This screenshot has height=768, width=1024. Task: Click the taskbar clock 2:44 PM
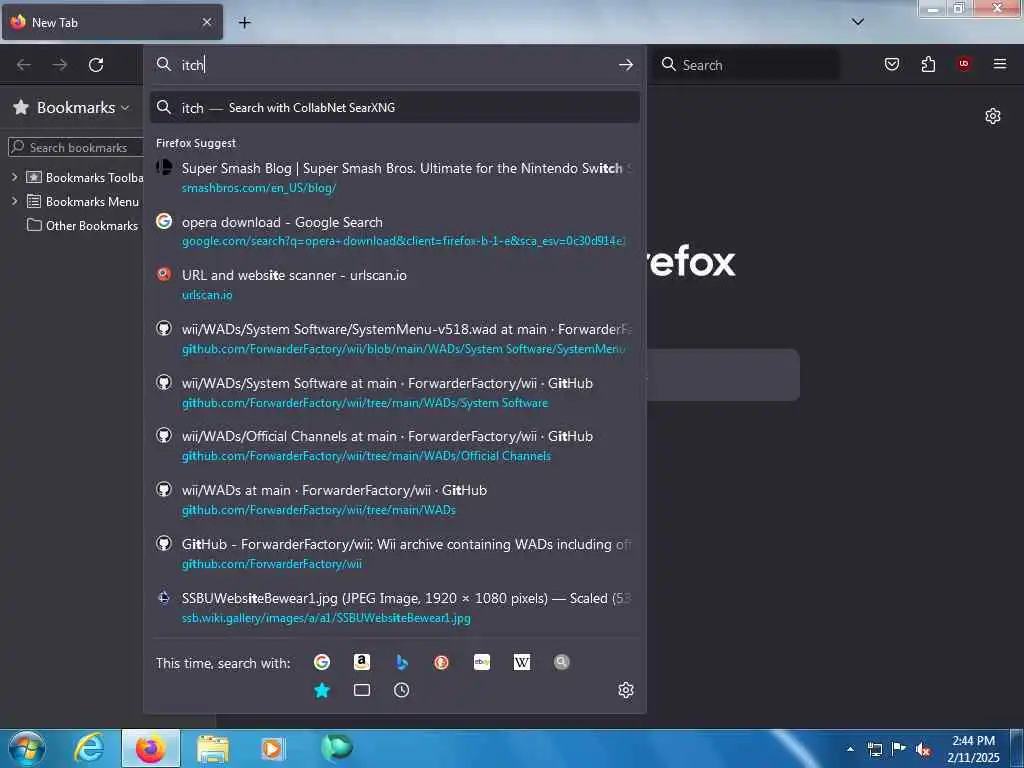click(x=973, y=748)
